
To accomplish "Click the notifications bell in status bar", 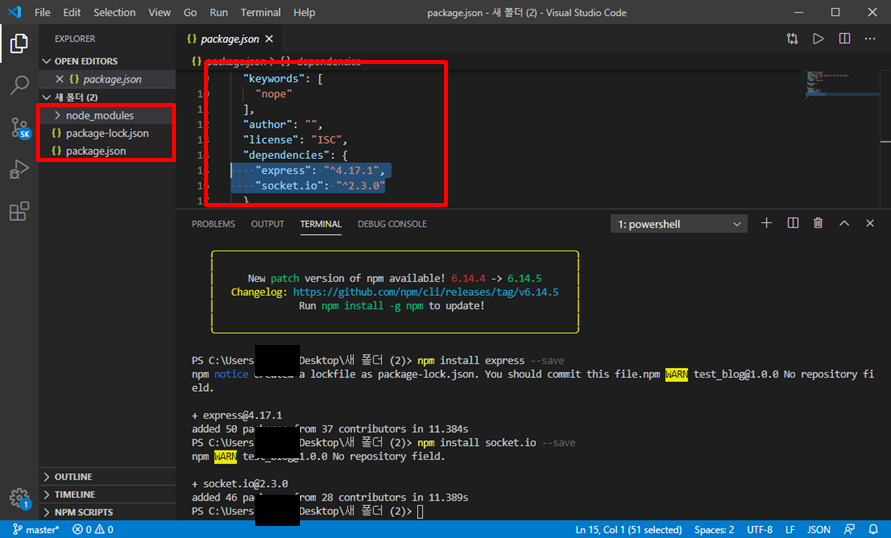I will pyautogui.click(x=873, y=529).
